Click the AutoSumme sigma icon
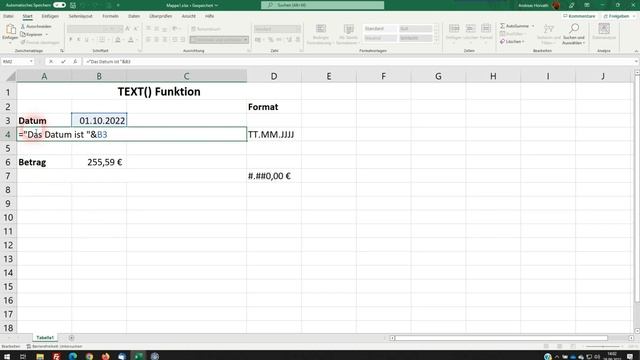This screenshot has height=360, width=640. [502, 26]
